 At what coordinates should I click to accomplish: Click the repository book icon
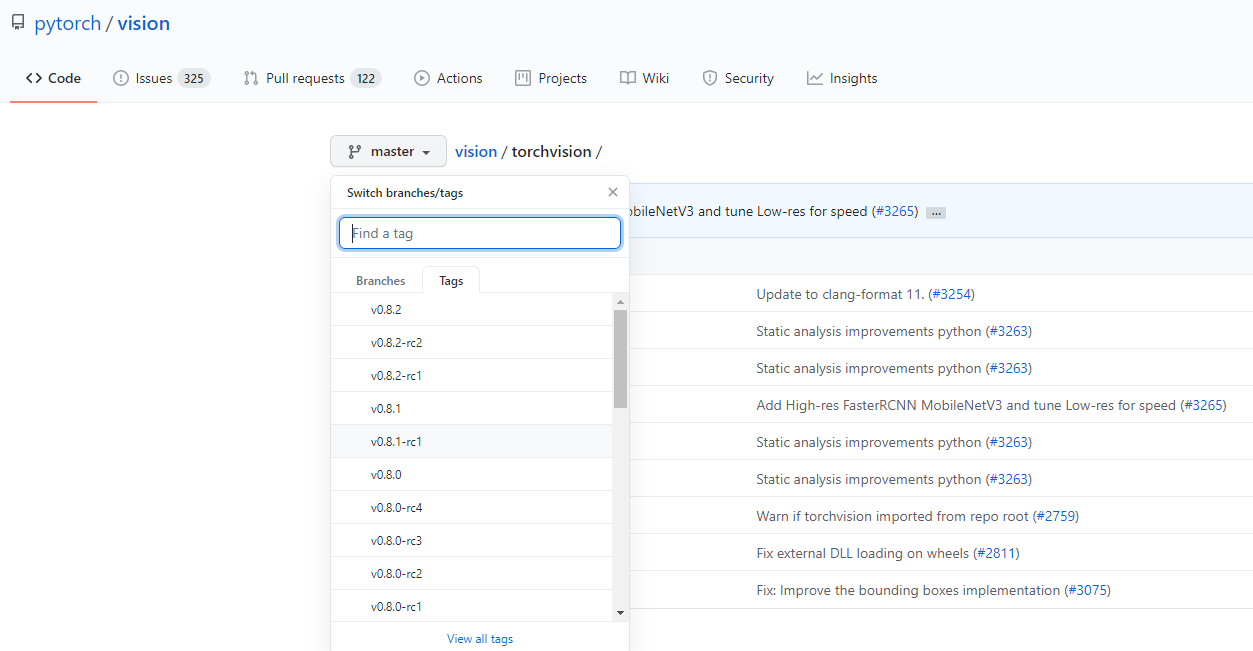[x=18, y=22]
